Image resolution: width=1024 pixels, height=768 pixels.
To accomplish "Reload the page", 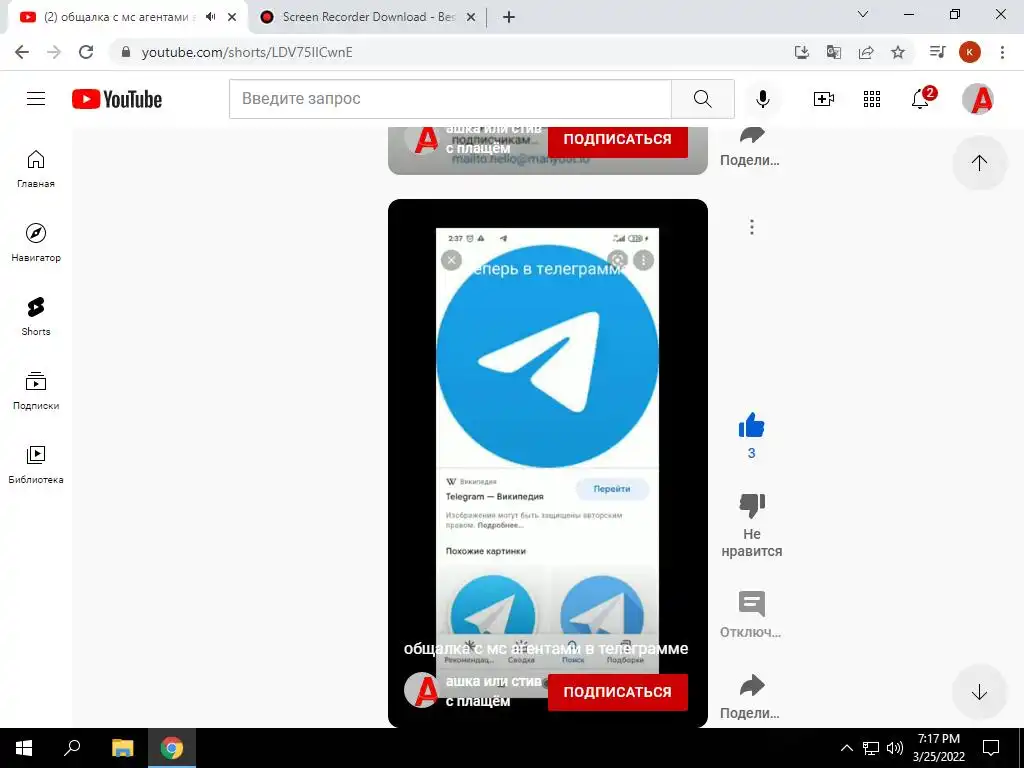I will (86, 52).
